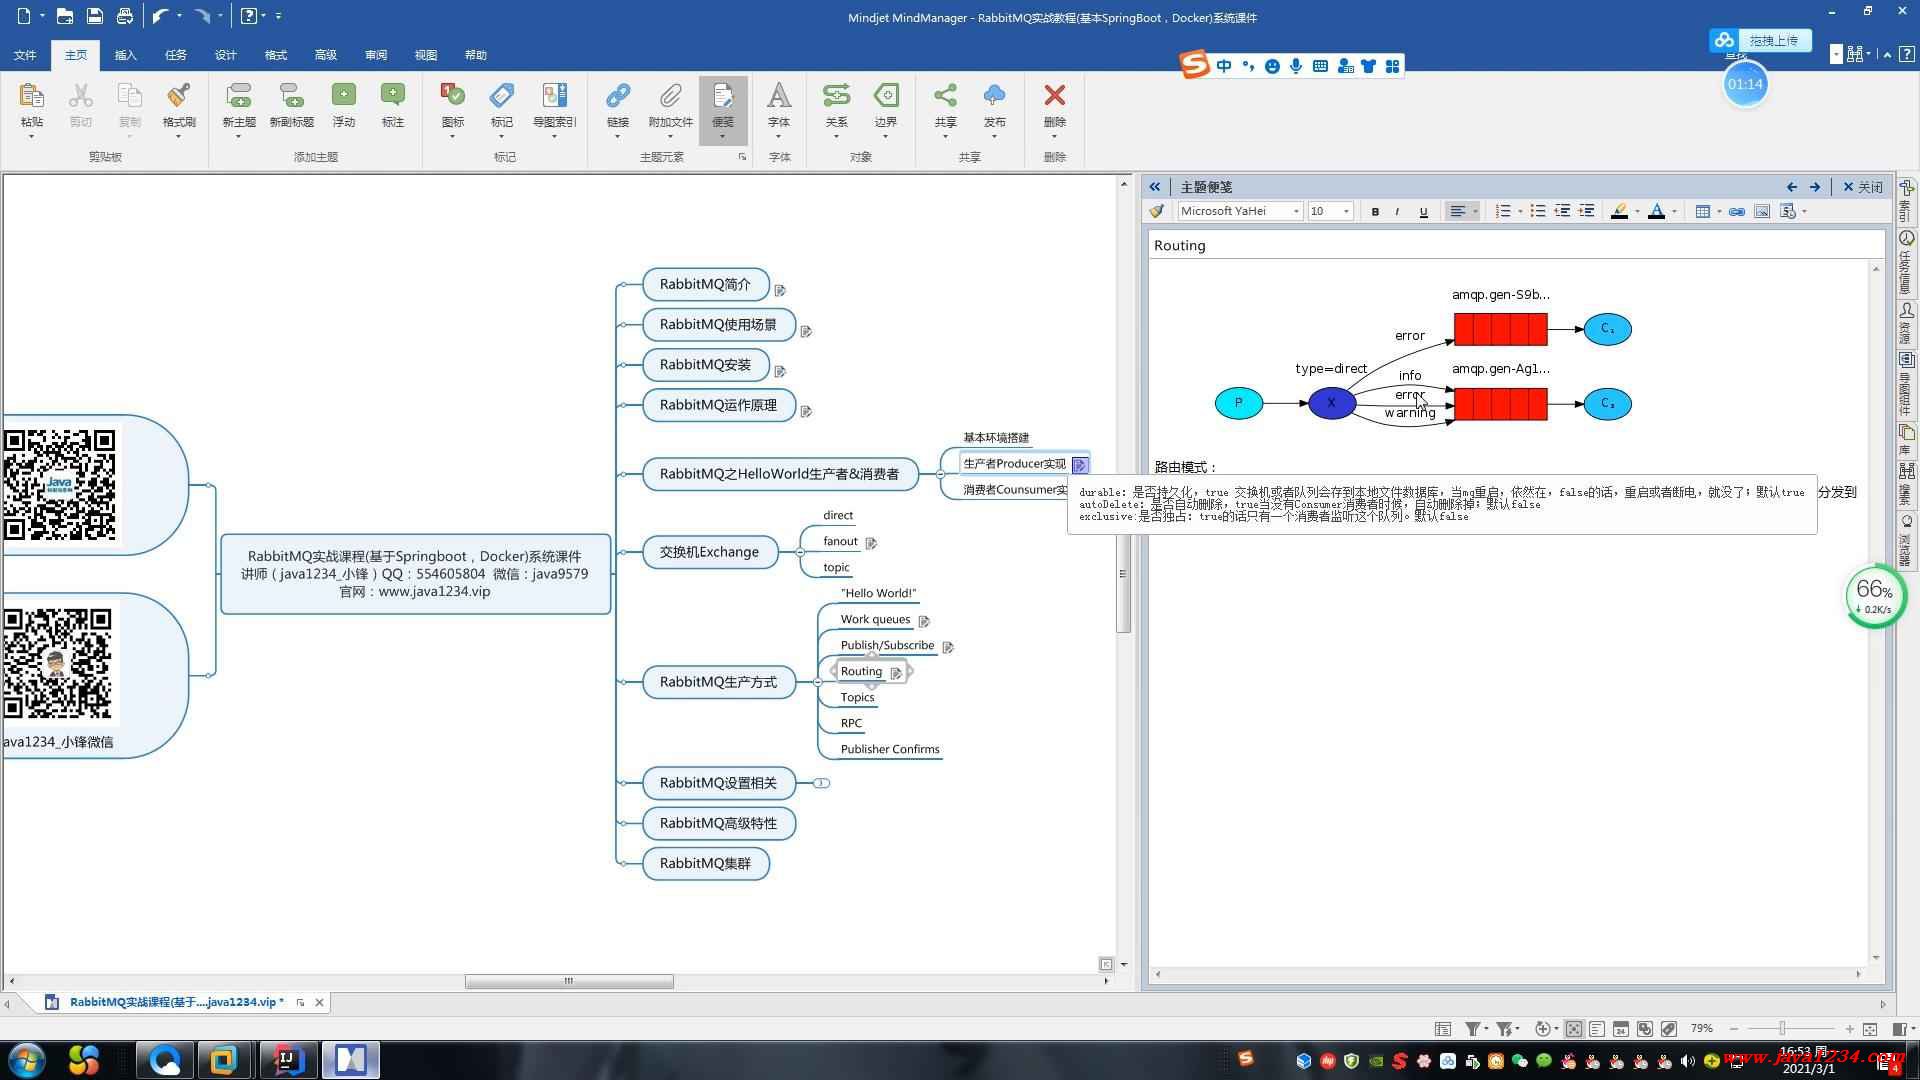Switch to schedule calendar view in status bar
The height and width of the screenshot is (1080, 1920).
pos(1621,1028)
